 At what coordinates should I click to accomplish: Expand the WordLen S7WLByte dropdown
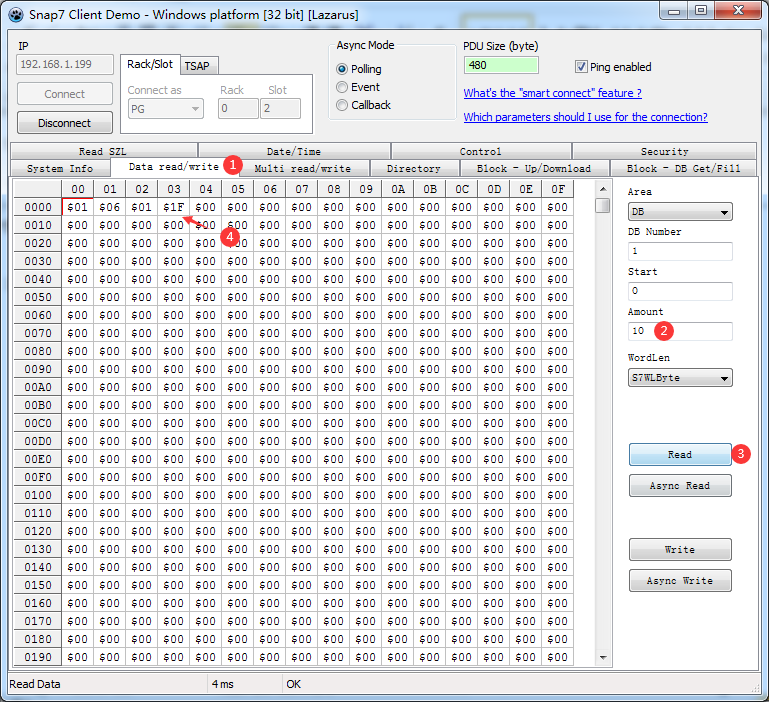tap(680, 378)
